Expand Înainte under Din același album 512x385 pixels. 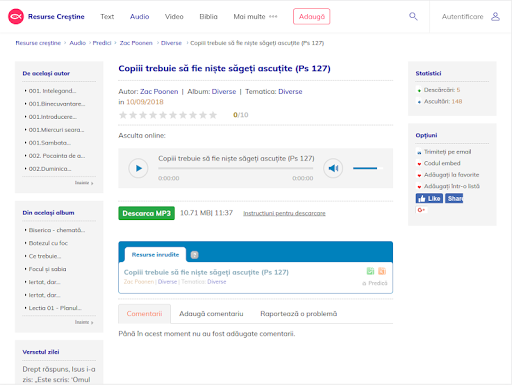click(x=84, y=322)
